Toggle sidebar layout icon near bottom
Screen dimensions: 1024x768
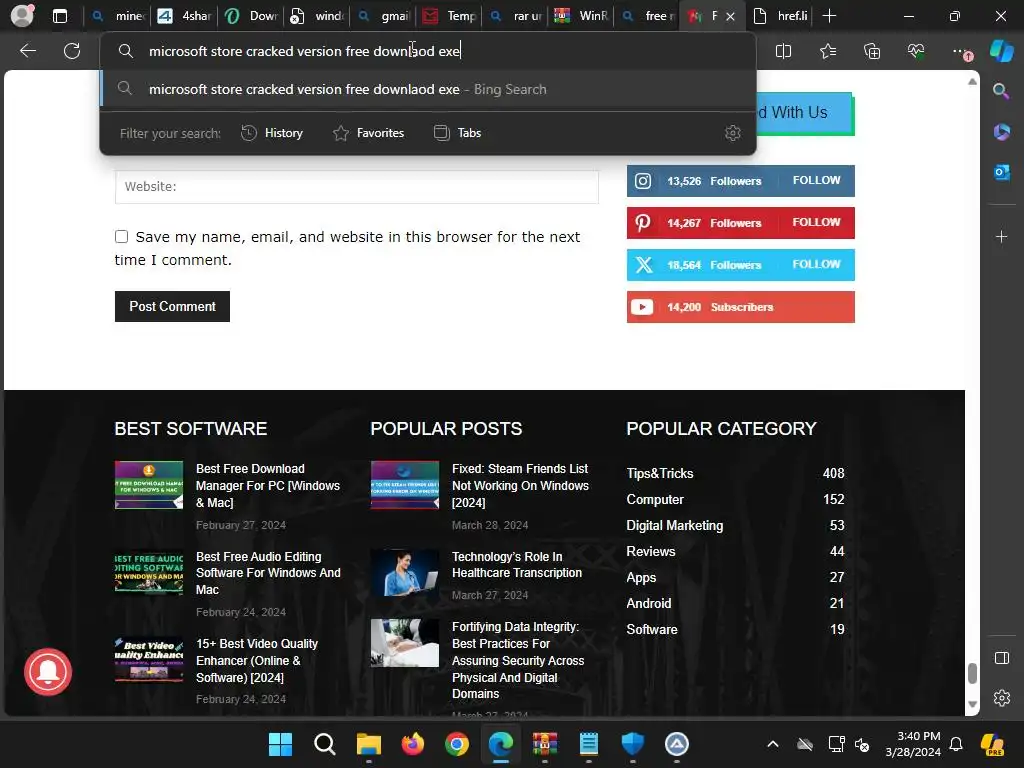pyautogui.click(x=1001, y=658)
